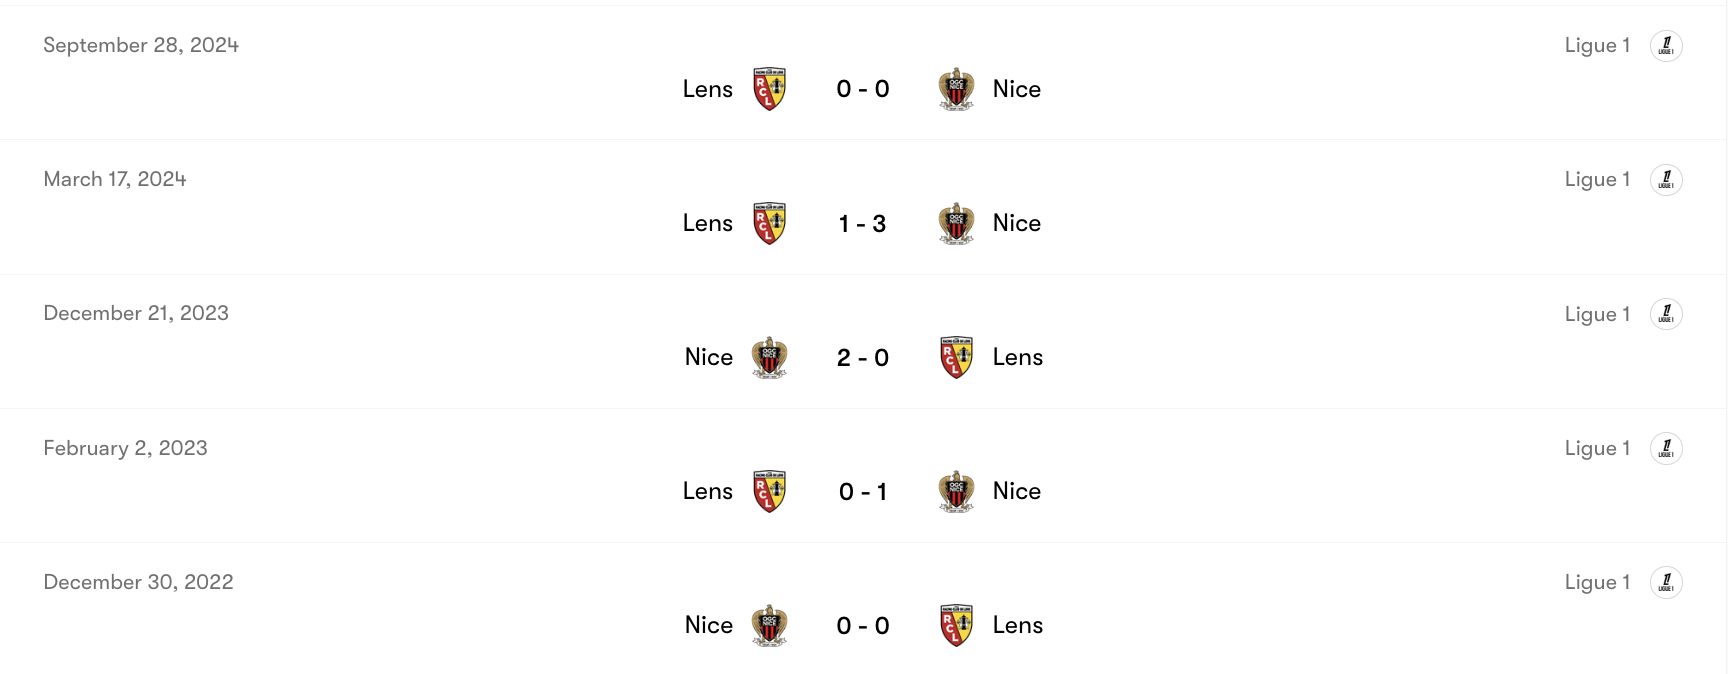The image size is (1728, 674).
Task: Click the Lens logo in the December 30 match
Action: click(x=955, y=624)
